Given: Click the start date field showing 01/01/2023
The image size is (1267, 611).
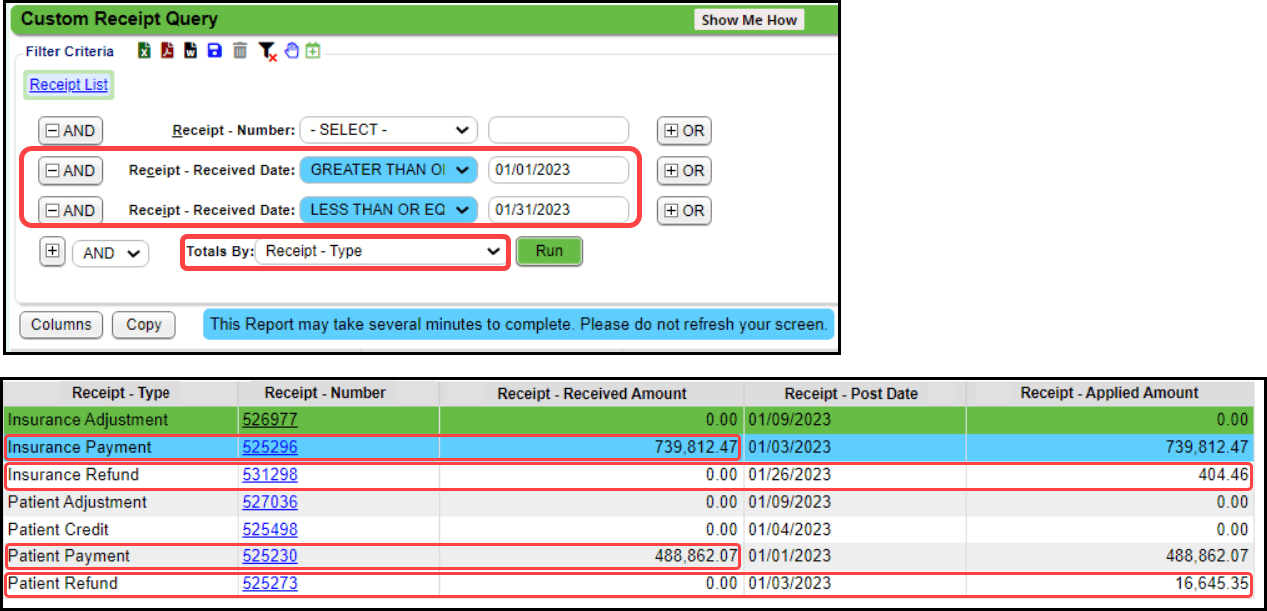Looking at the screenshot, I should point(558,169).
